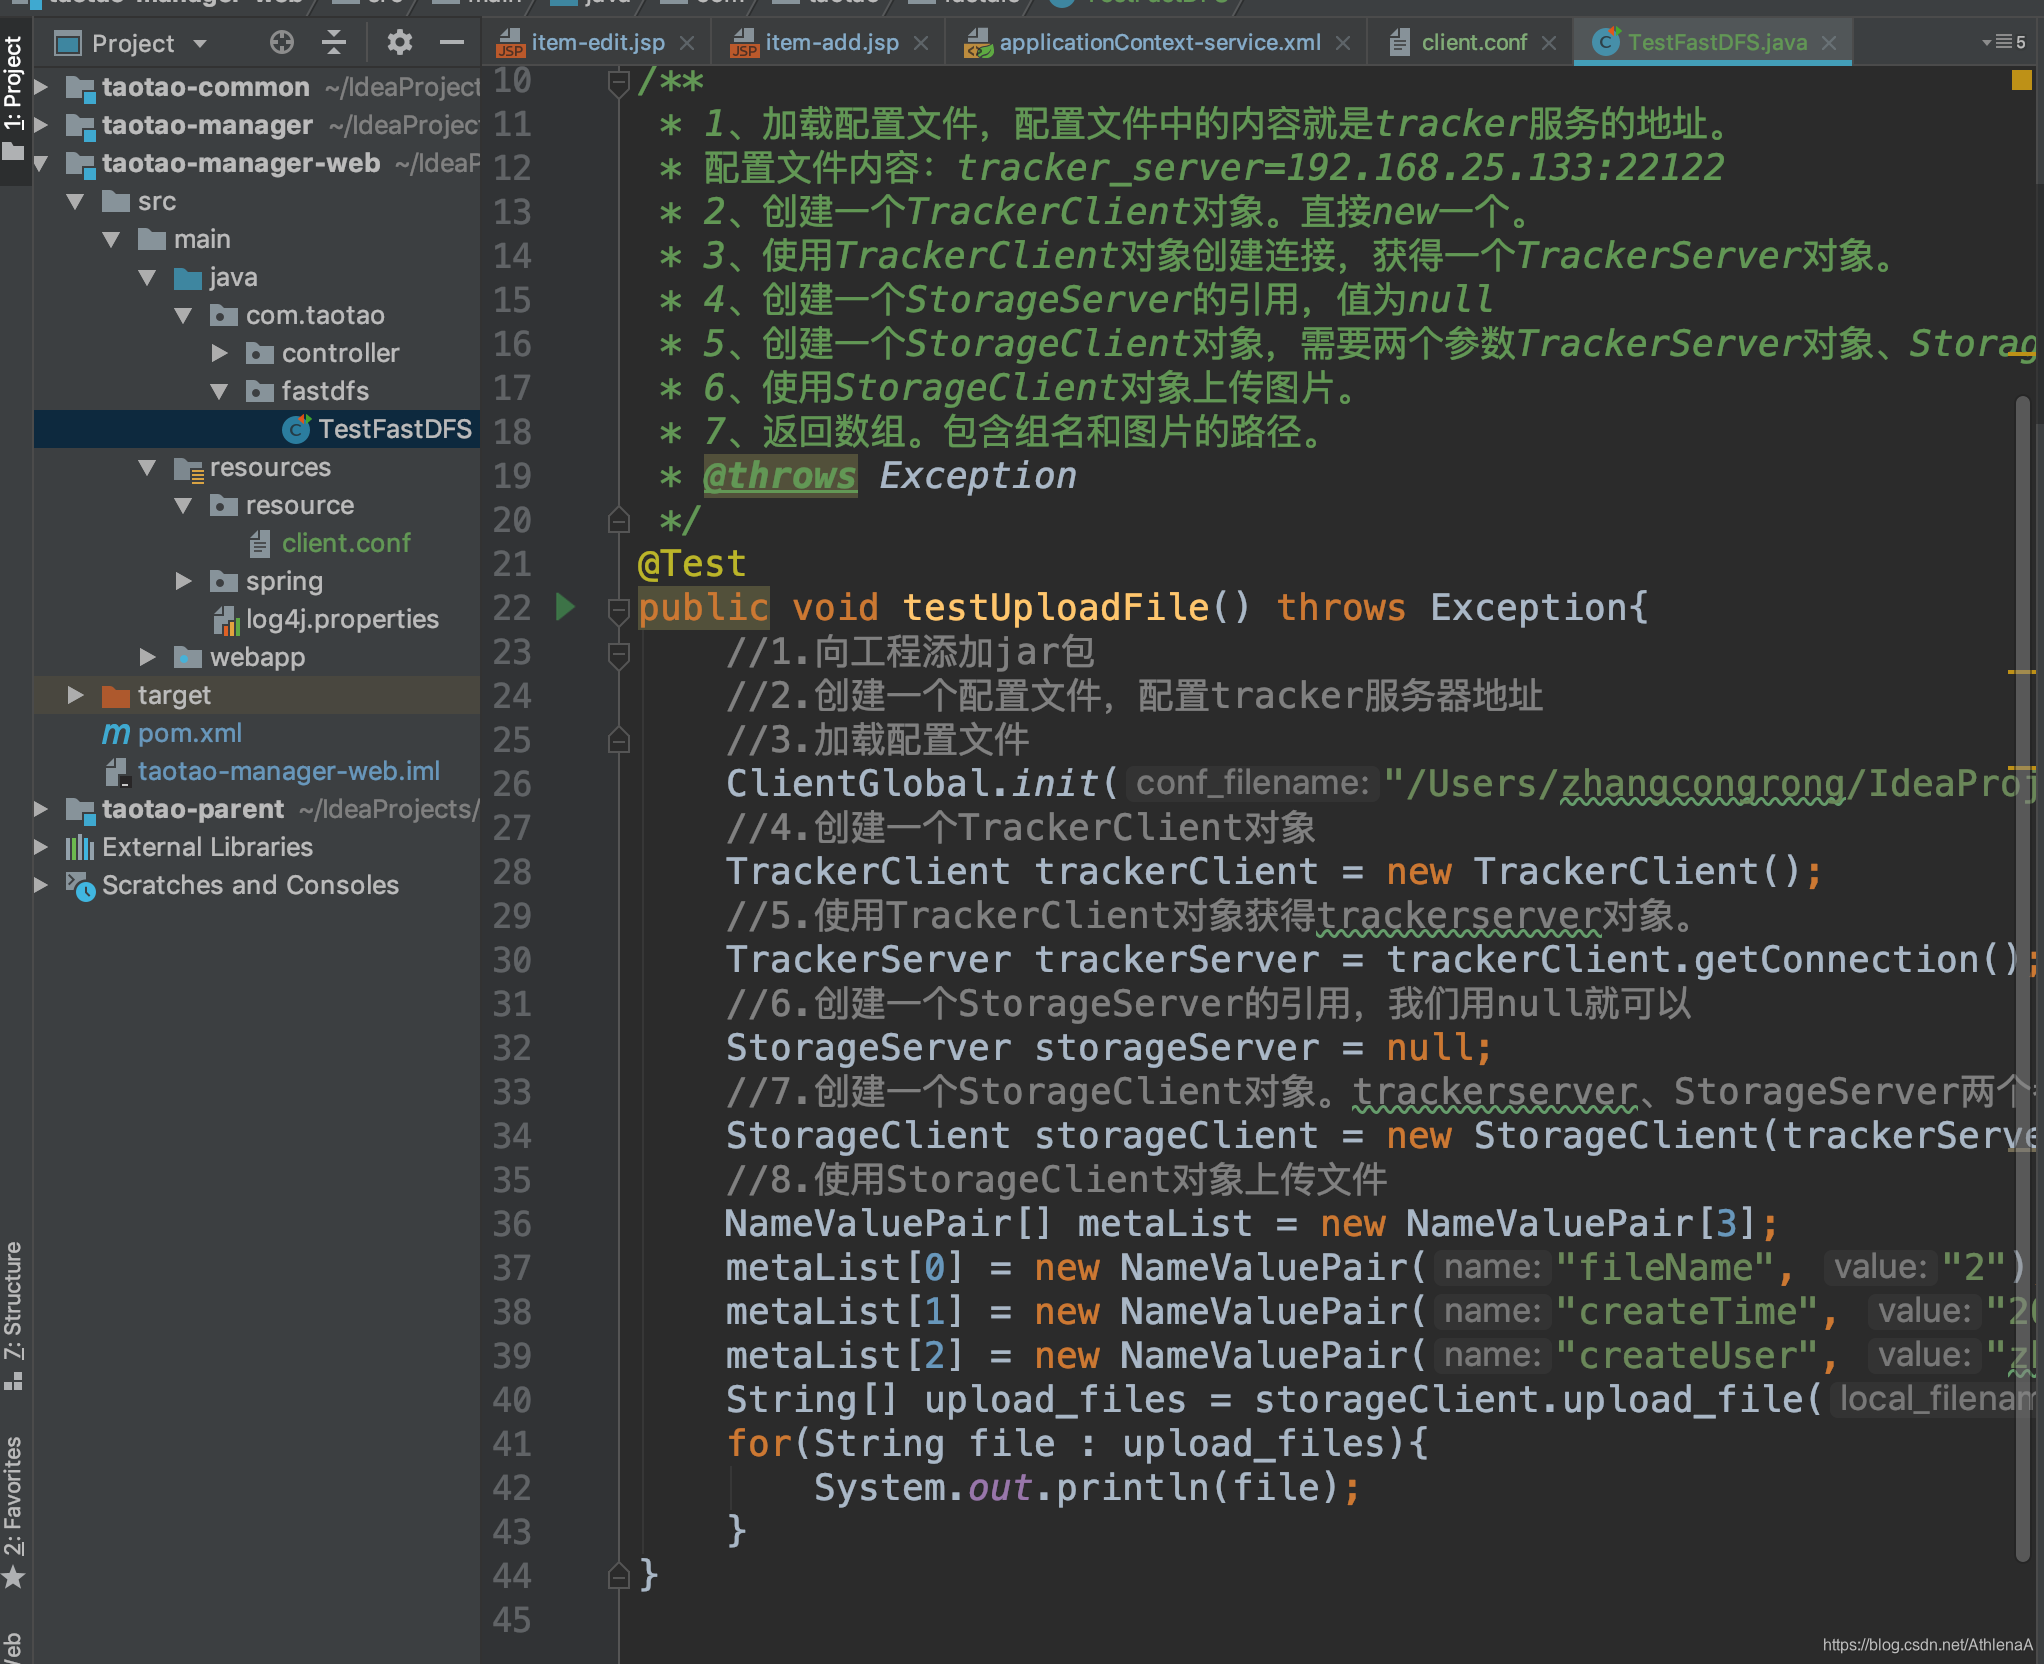Switch to item-edit.jsp tab
Image resolution: width=2044 pixels, height=1664 pixels.
pos(598,43)
